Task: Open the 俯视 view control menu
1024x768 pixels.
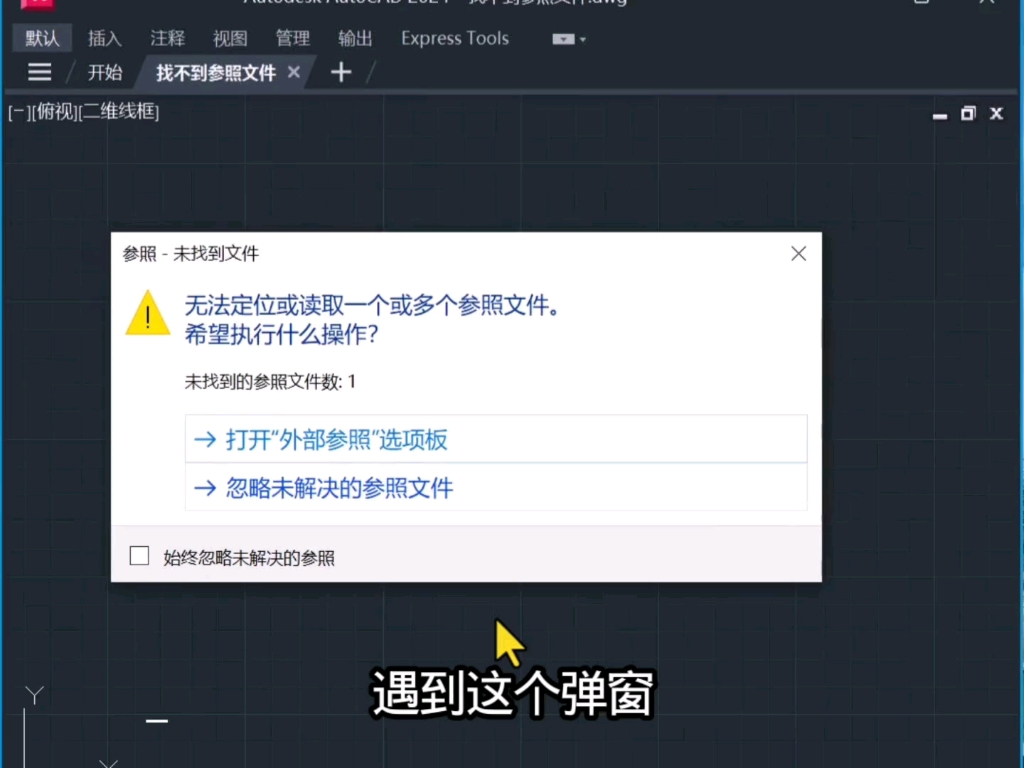Action: (x=54, y=112)
